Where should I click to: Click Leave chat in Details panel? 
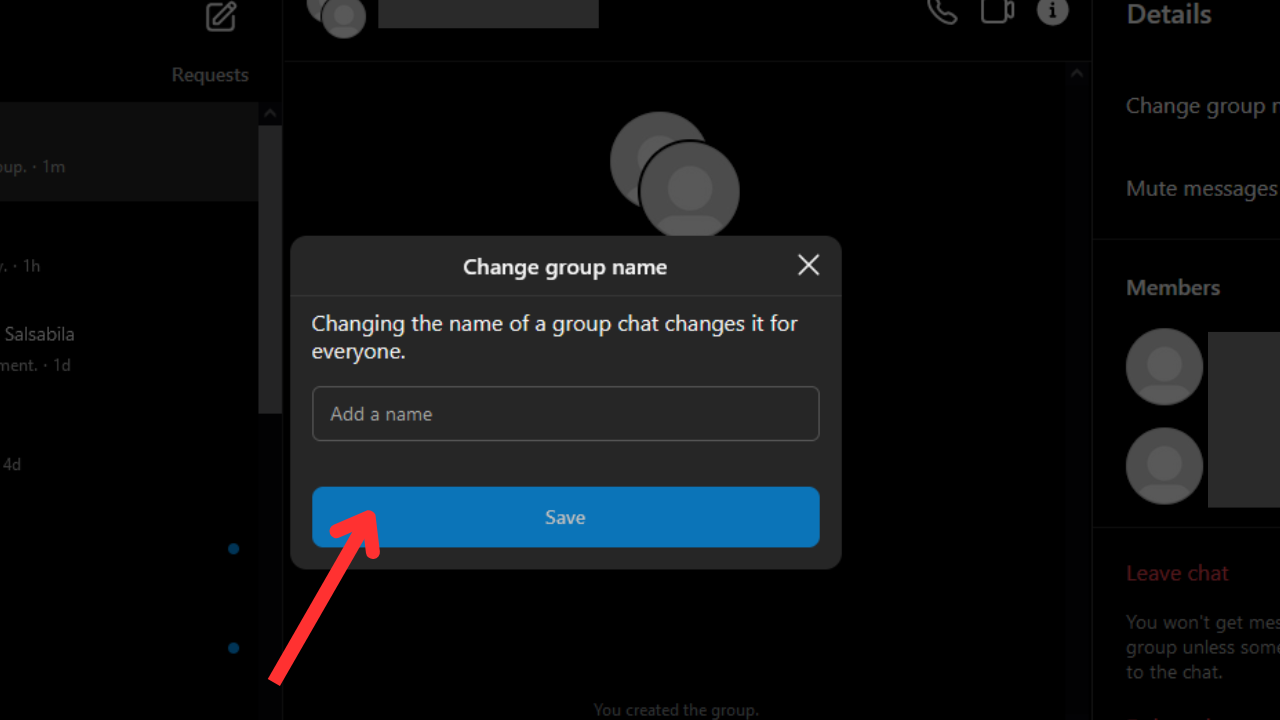coord(1177,573)
